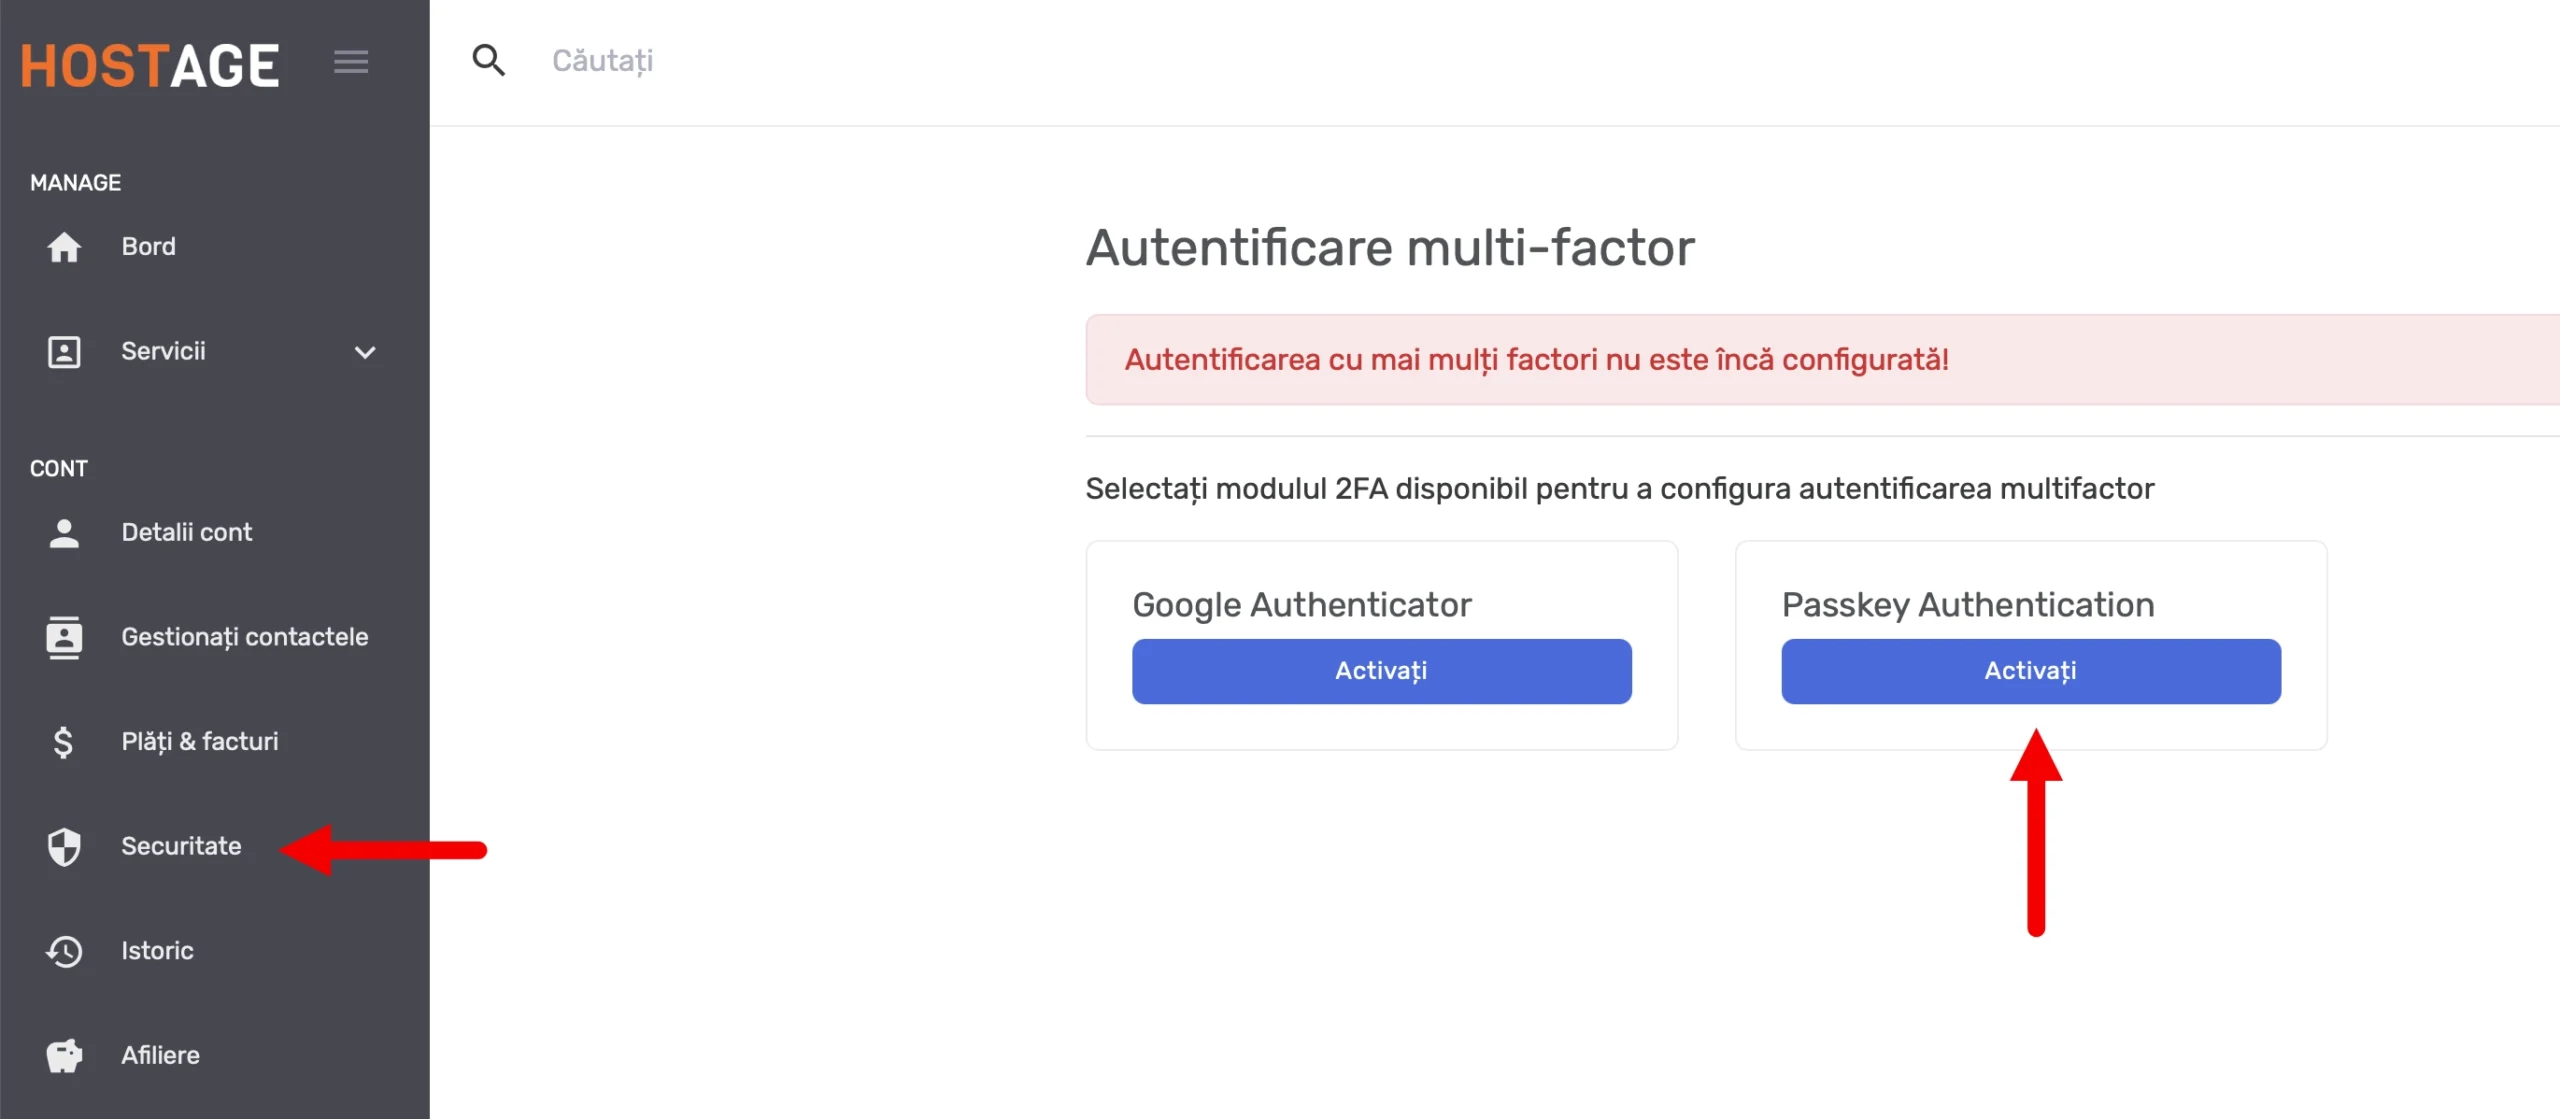Click the Istoric history clock icon

64,951
